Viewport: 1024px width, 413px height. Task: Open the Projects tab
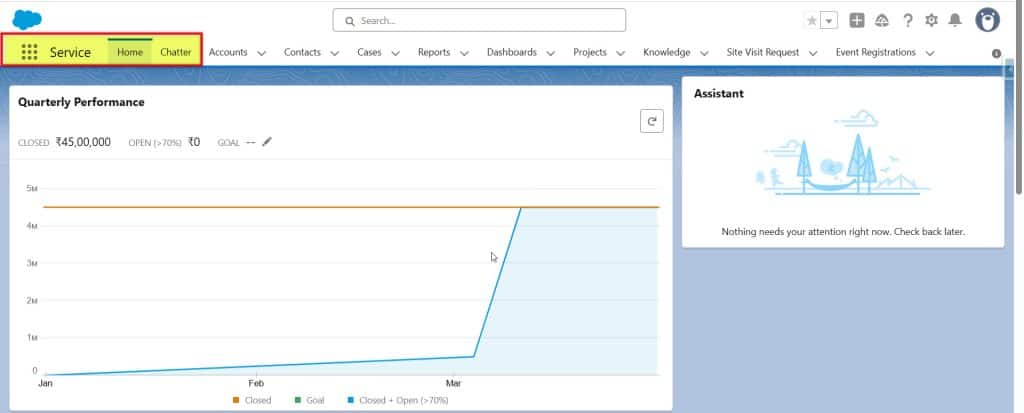pyautogui.click(x=590, y=52)
